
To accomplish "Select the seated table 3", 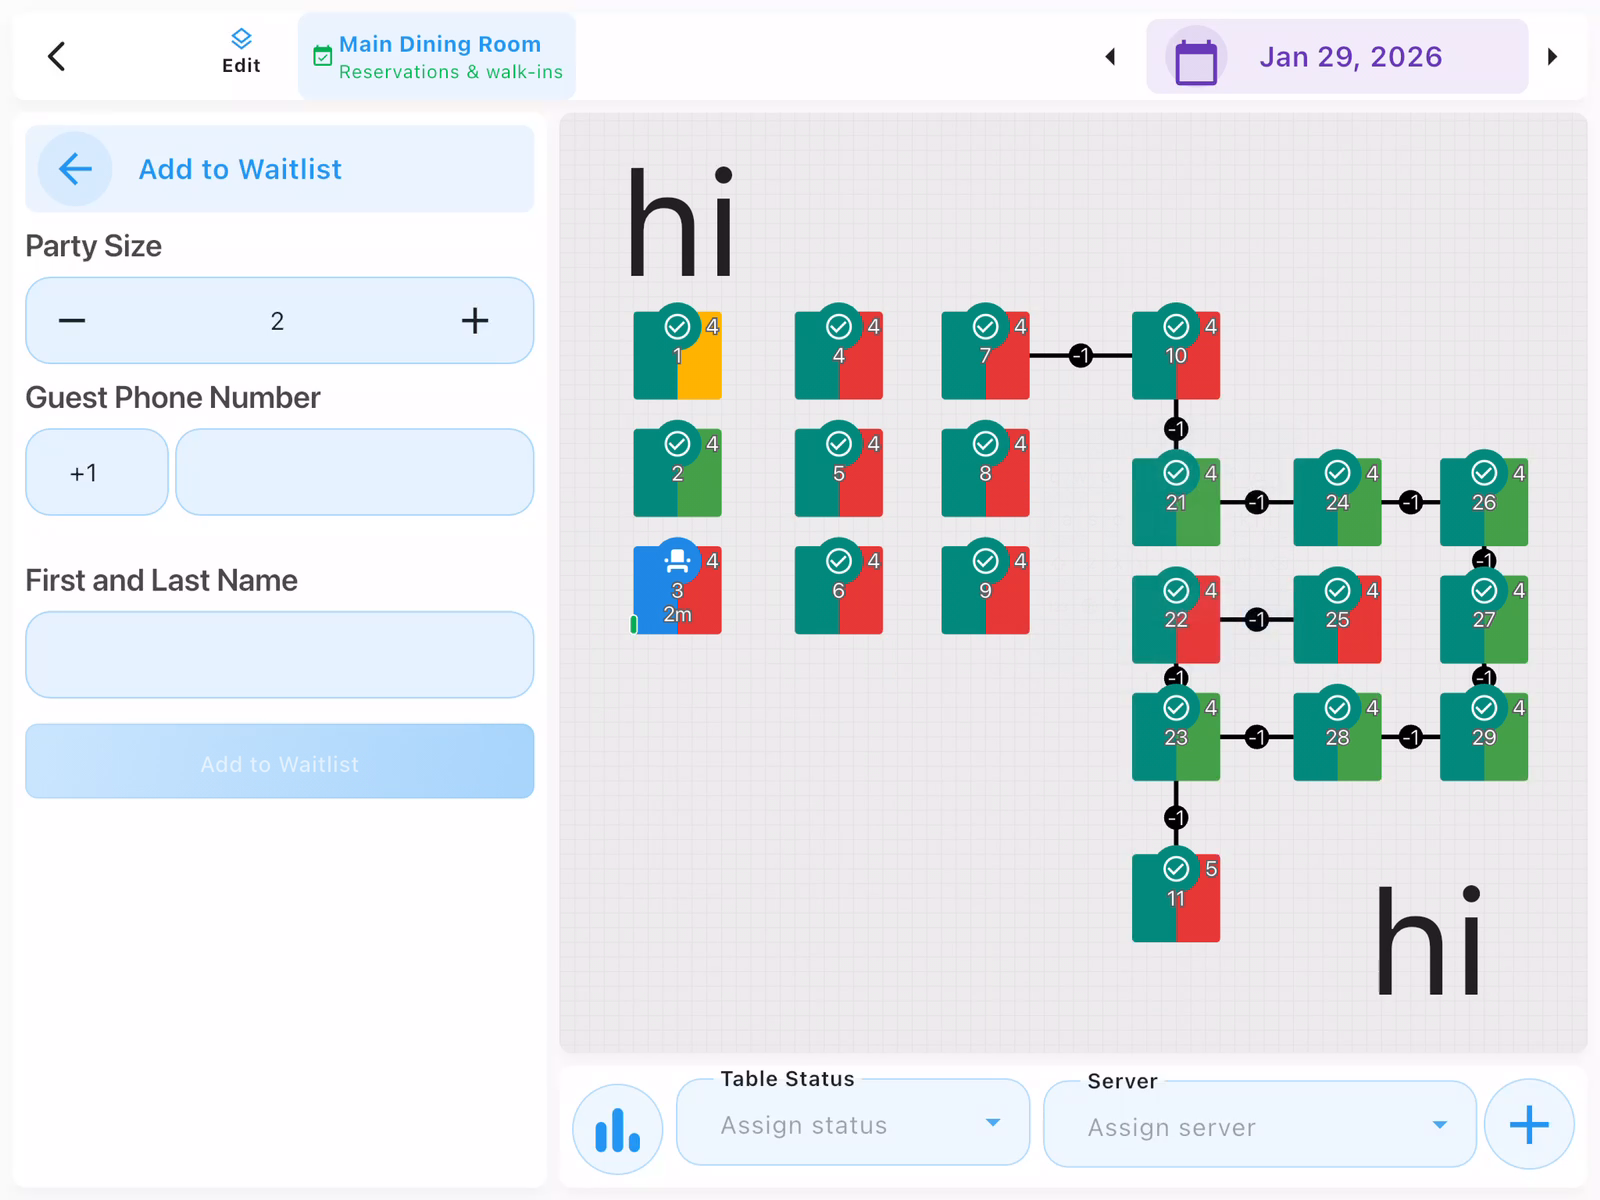I will [x=677, y=591].
